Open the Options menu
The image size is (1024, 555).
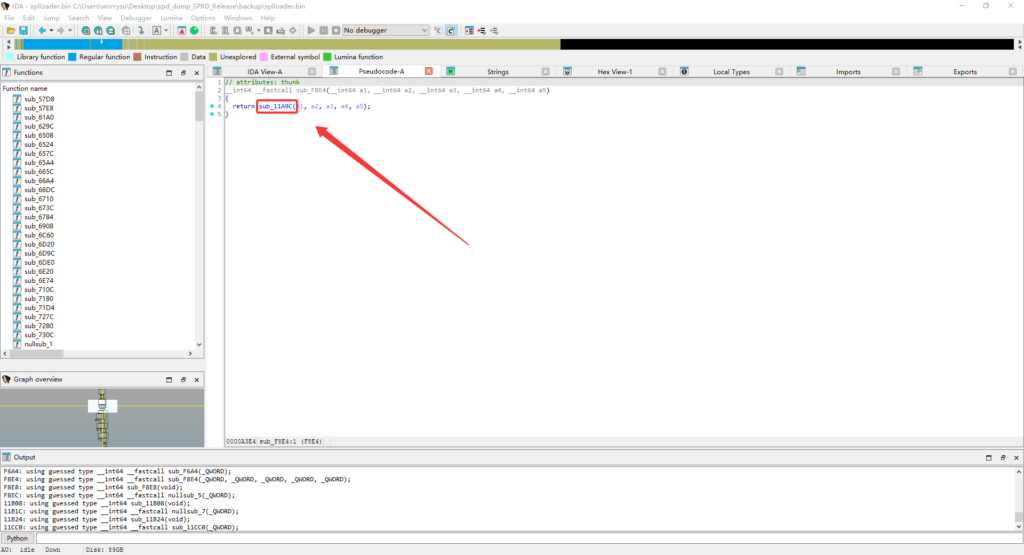click(x=202, y=18)
